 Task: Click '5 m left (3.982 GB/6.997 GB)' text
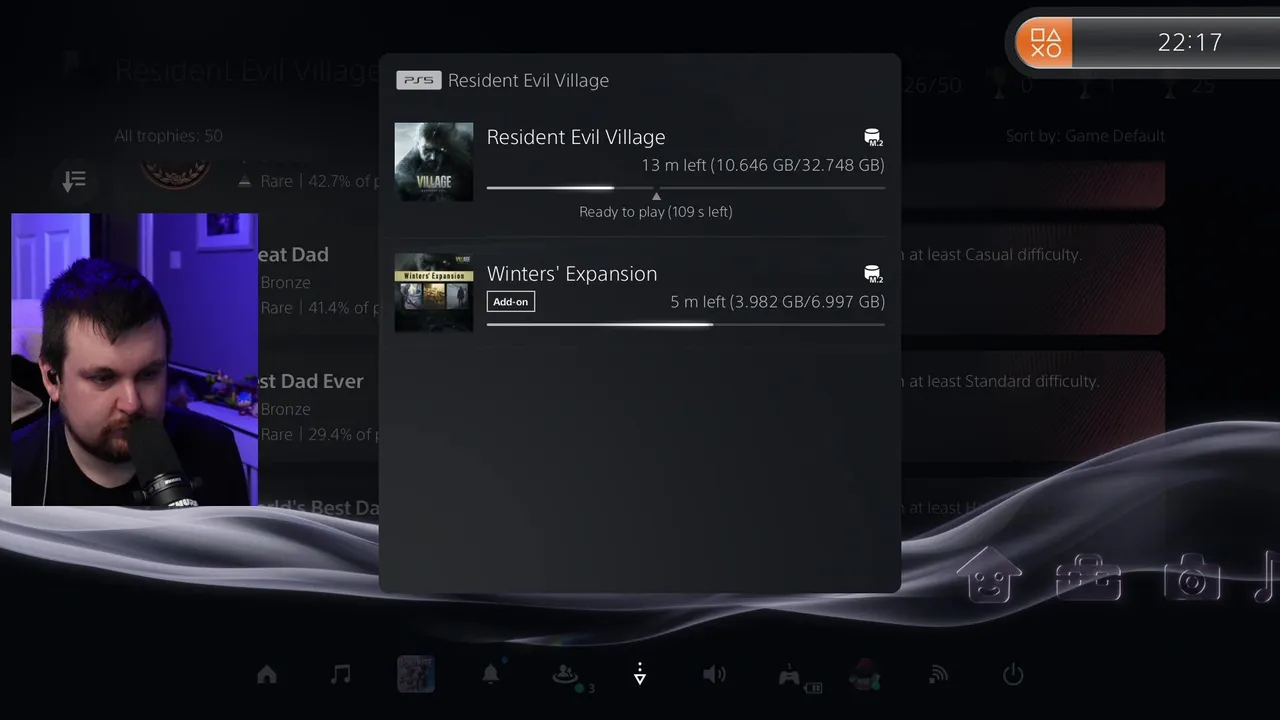pos(777,302)
